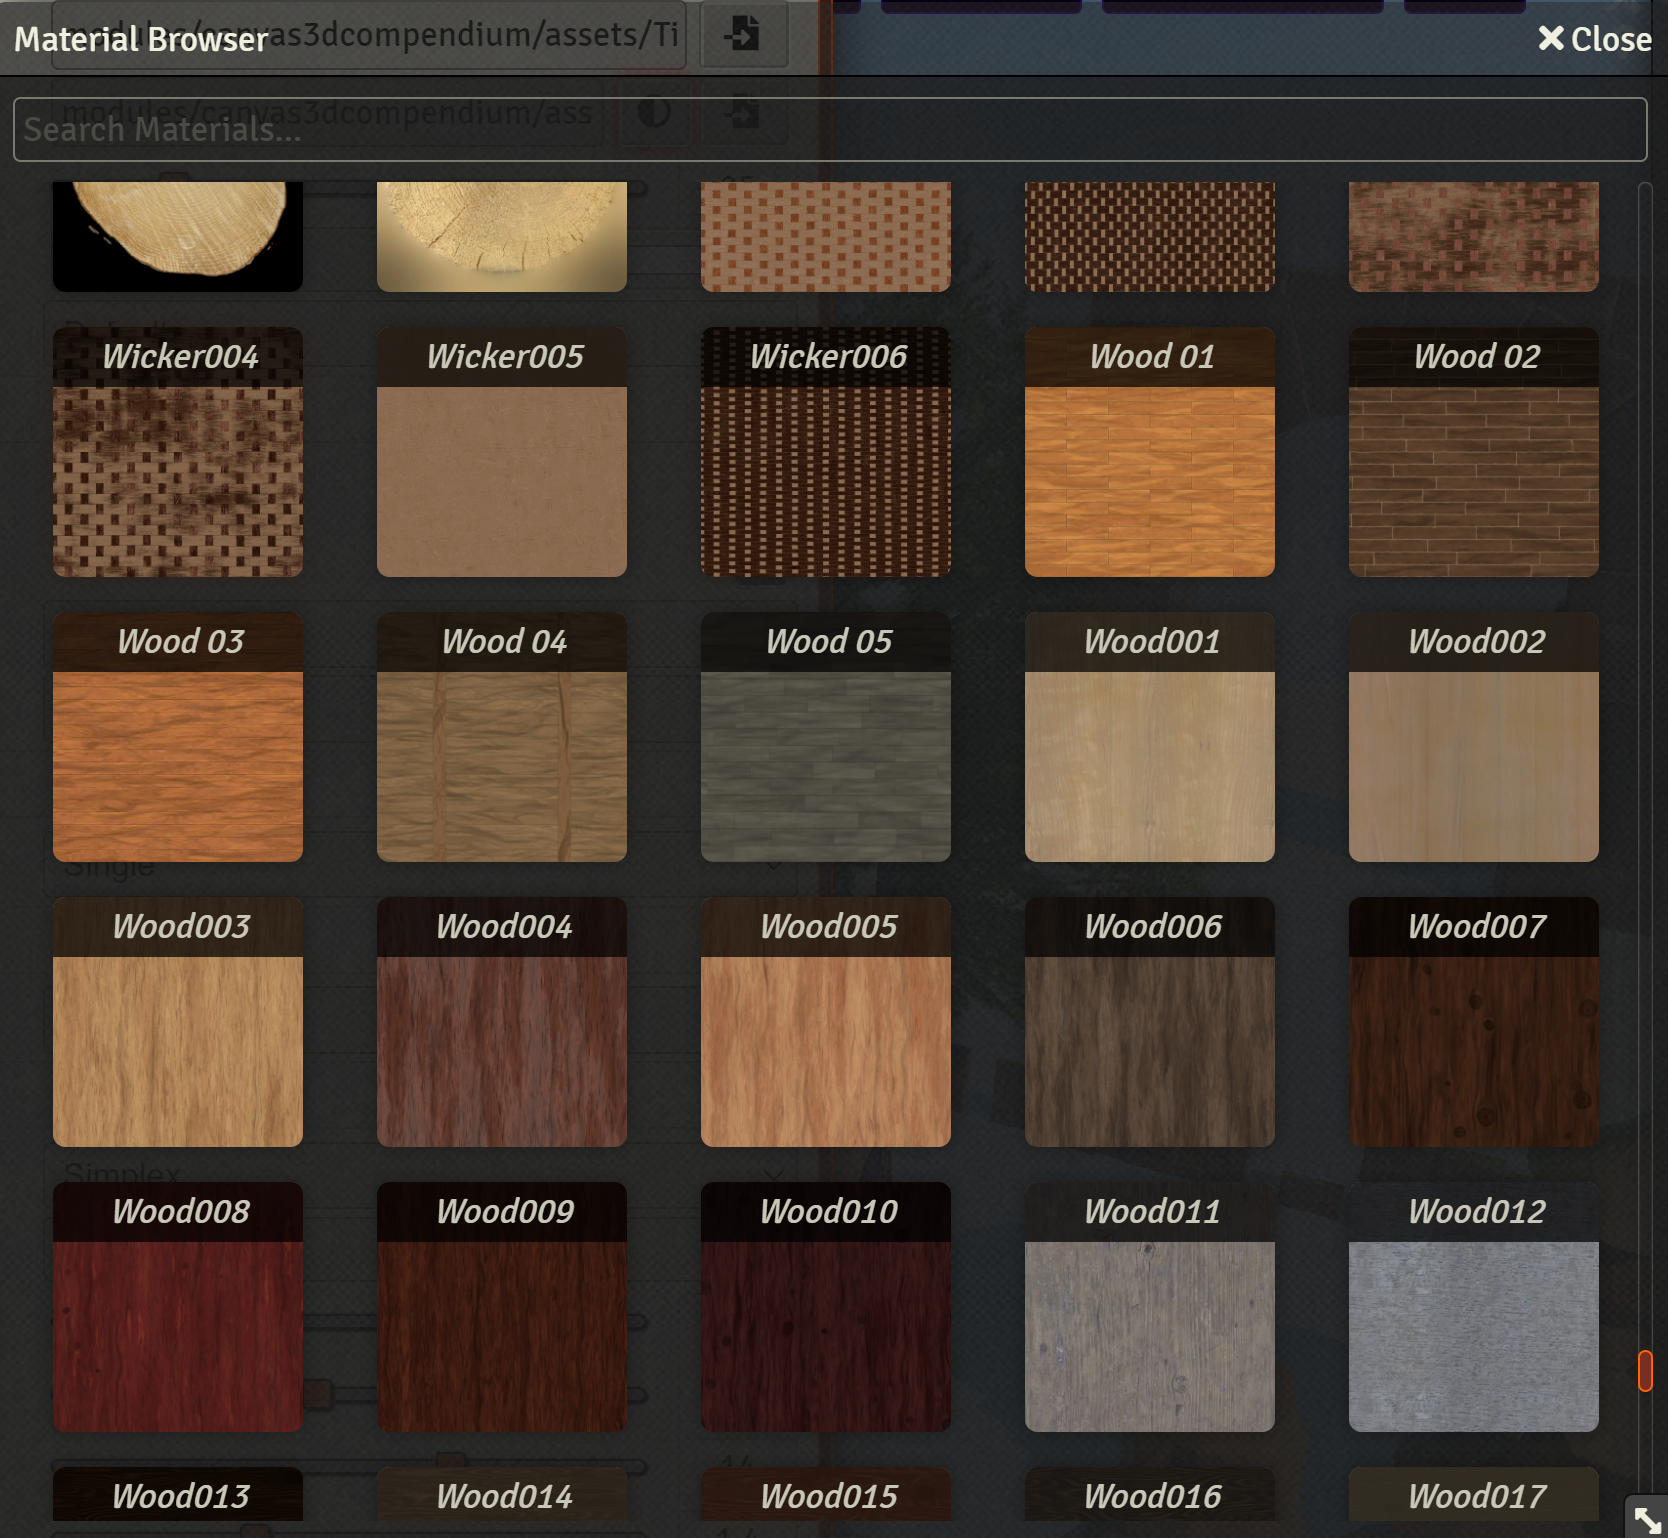
Task: Apply the Wood004 material
Action: pyautogui.click(x=502, y=1022)
